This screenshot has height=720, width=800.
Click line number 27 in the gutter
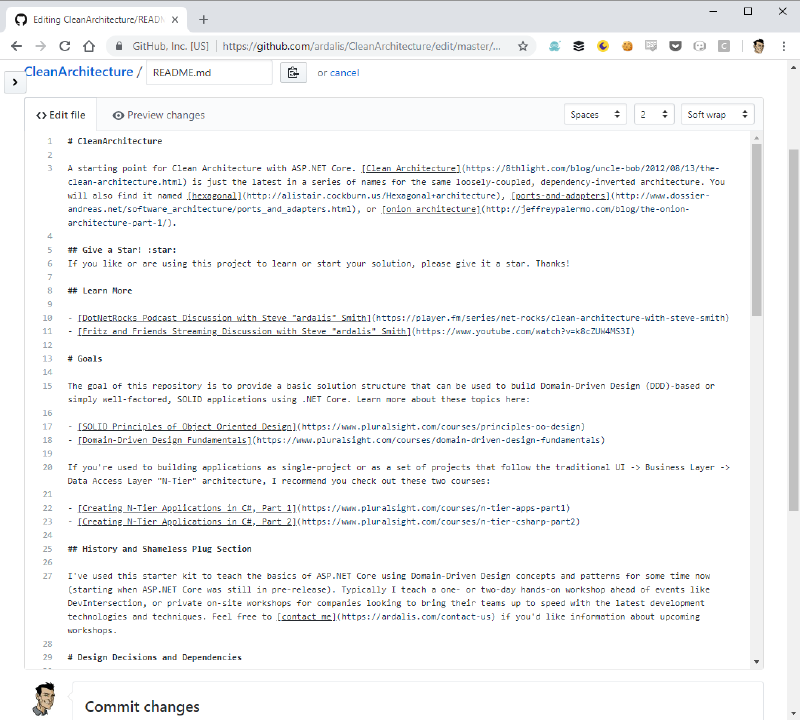(x=47, y=576)
